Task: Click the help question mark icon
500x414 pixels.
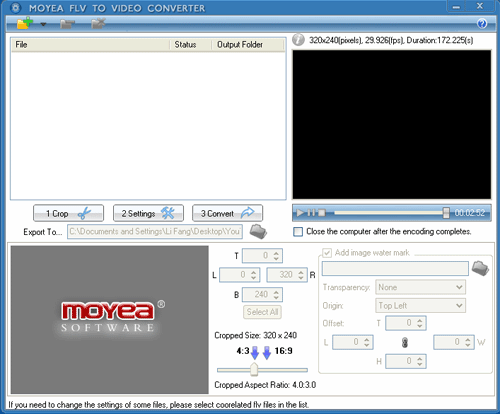Action: [x=482, y=24]
